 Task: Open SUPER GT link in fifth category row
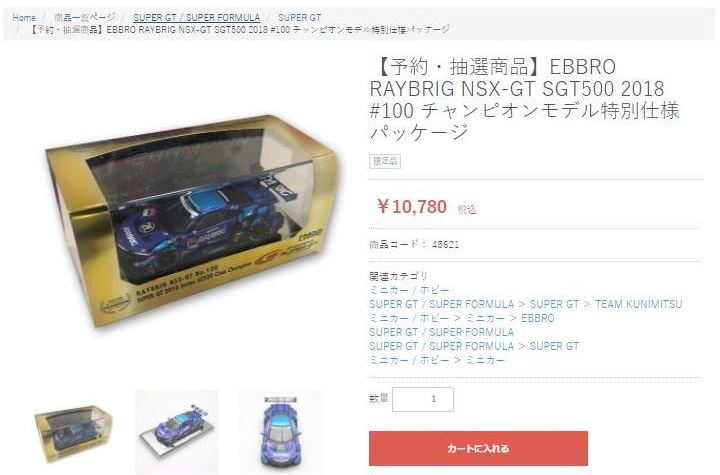click(x=554, y=345)
